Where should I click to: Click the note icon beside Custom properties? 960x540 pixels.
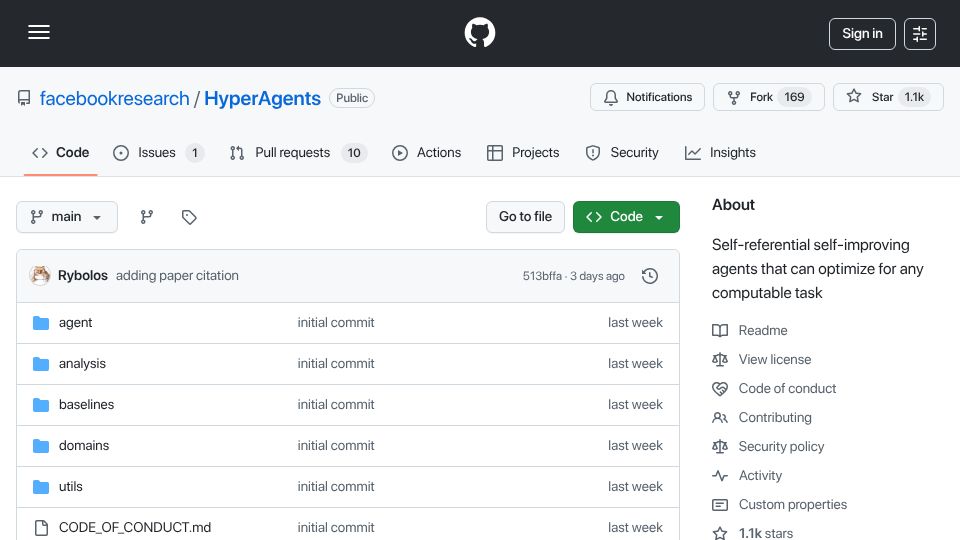[x=720, y=505]
